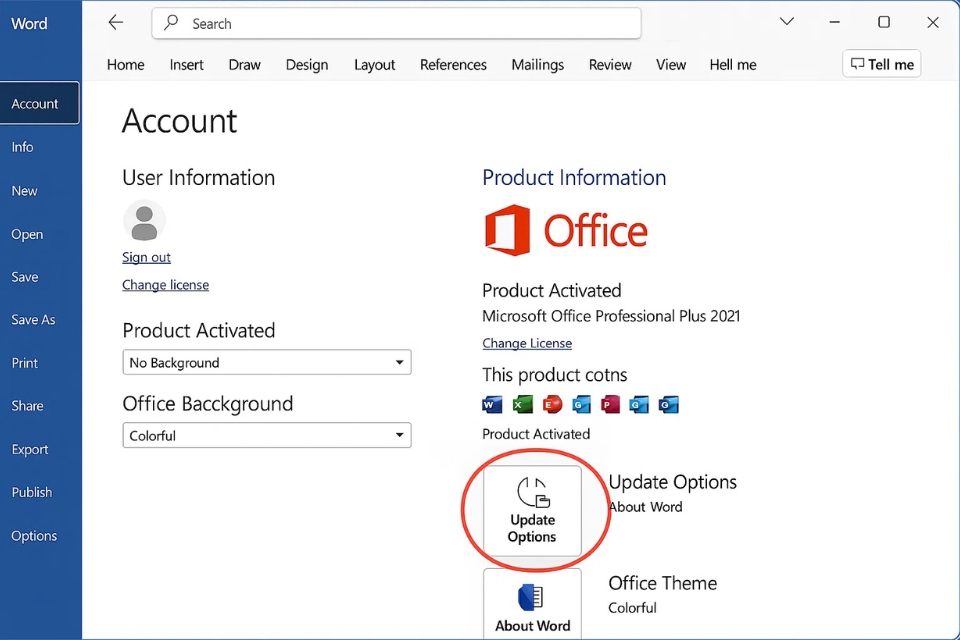The image size is (960, 640).
Task: Click the PowerPoint icon in the apps row
Action: tap(610, 405)
